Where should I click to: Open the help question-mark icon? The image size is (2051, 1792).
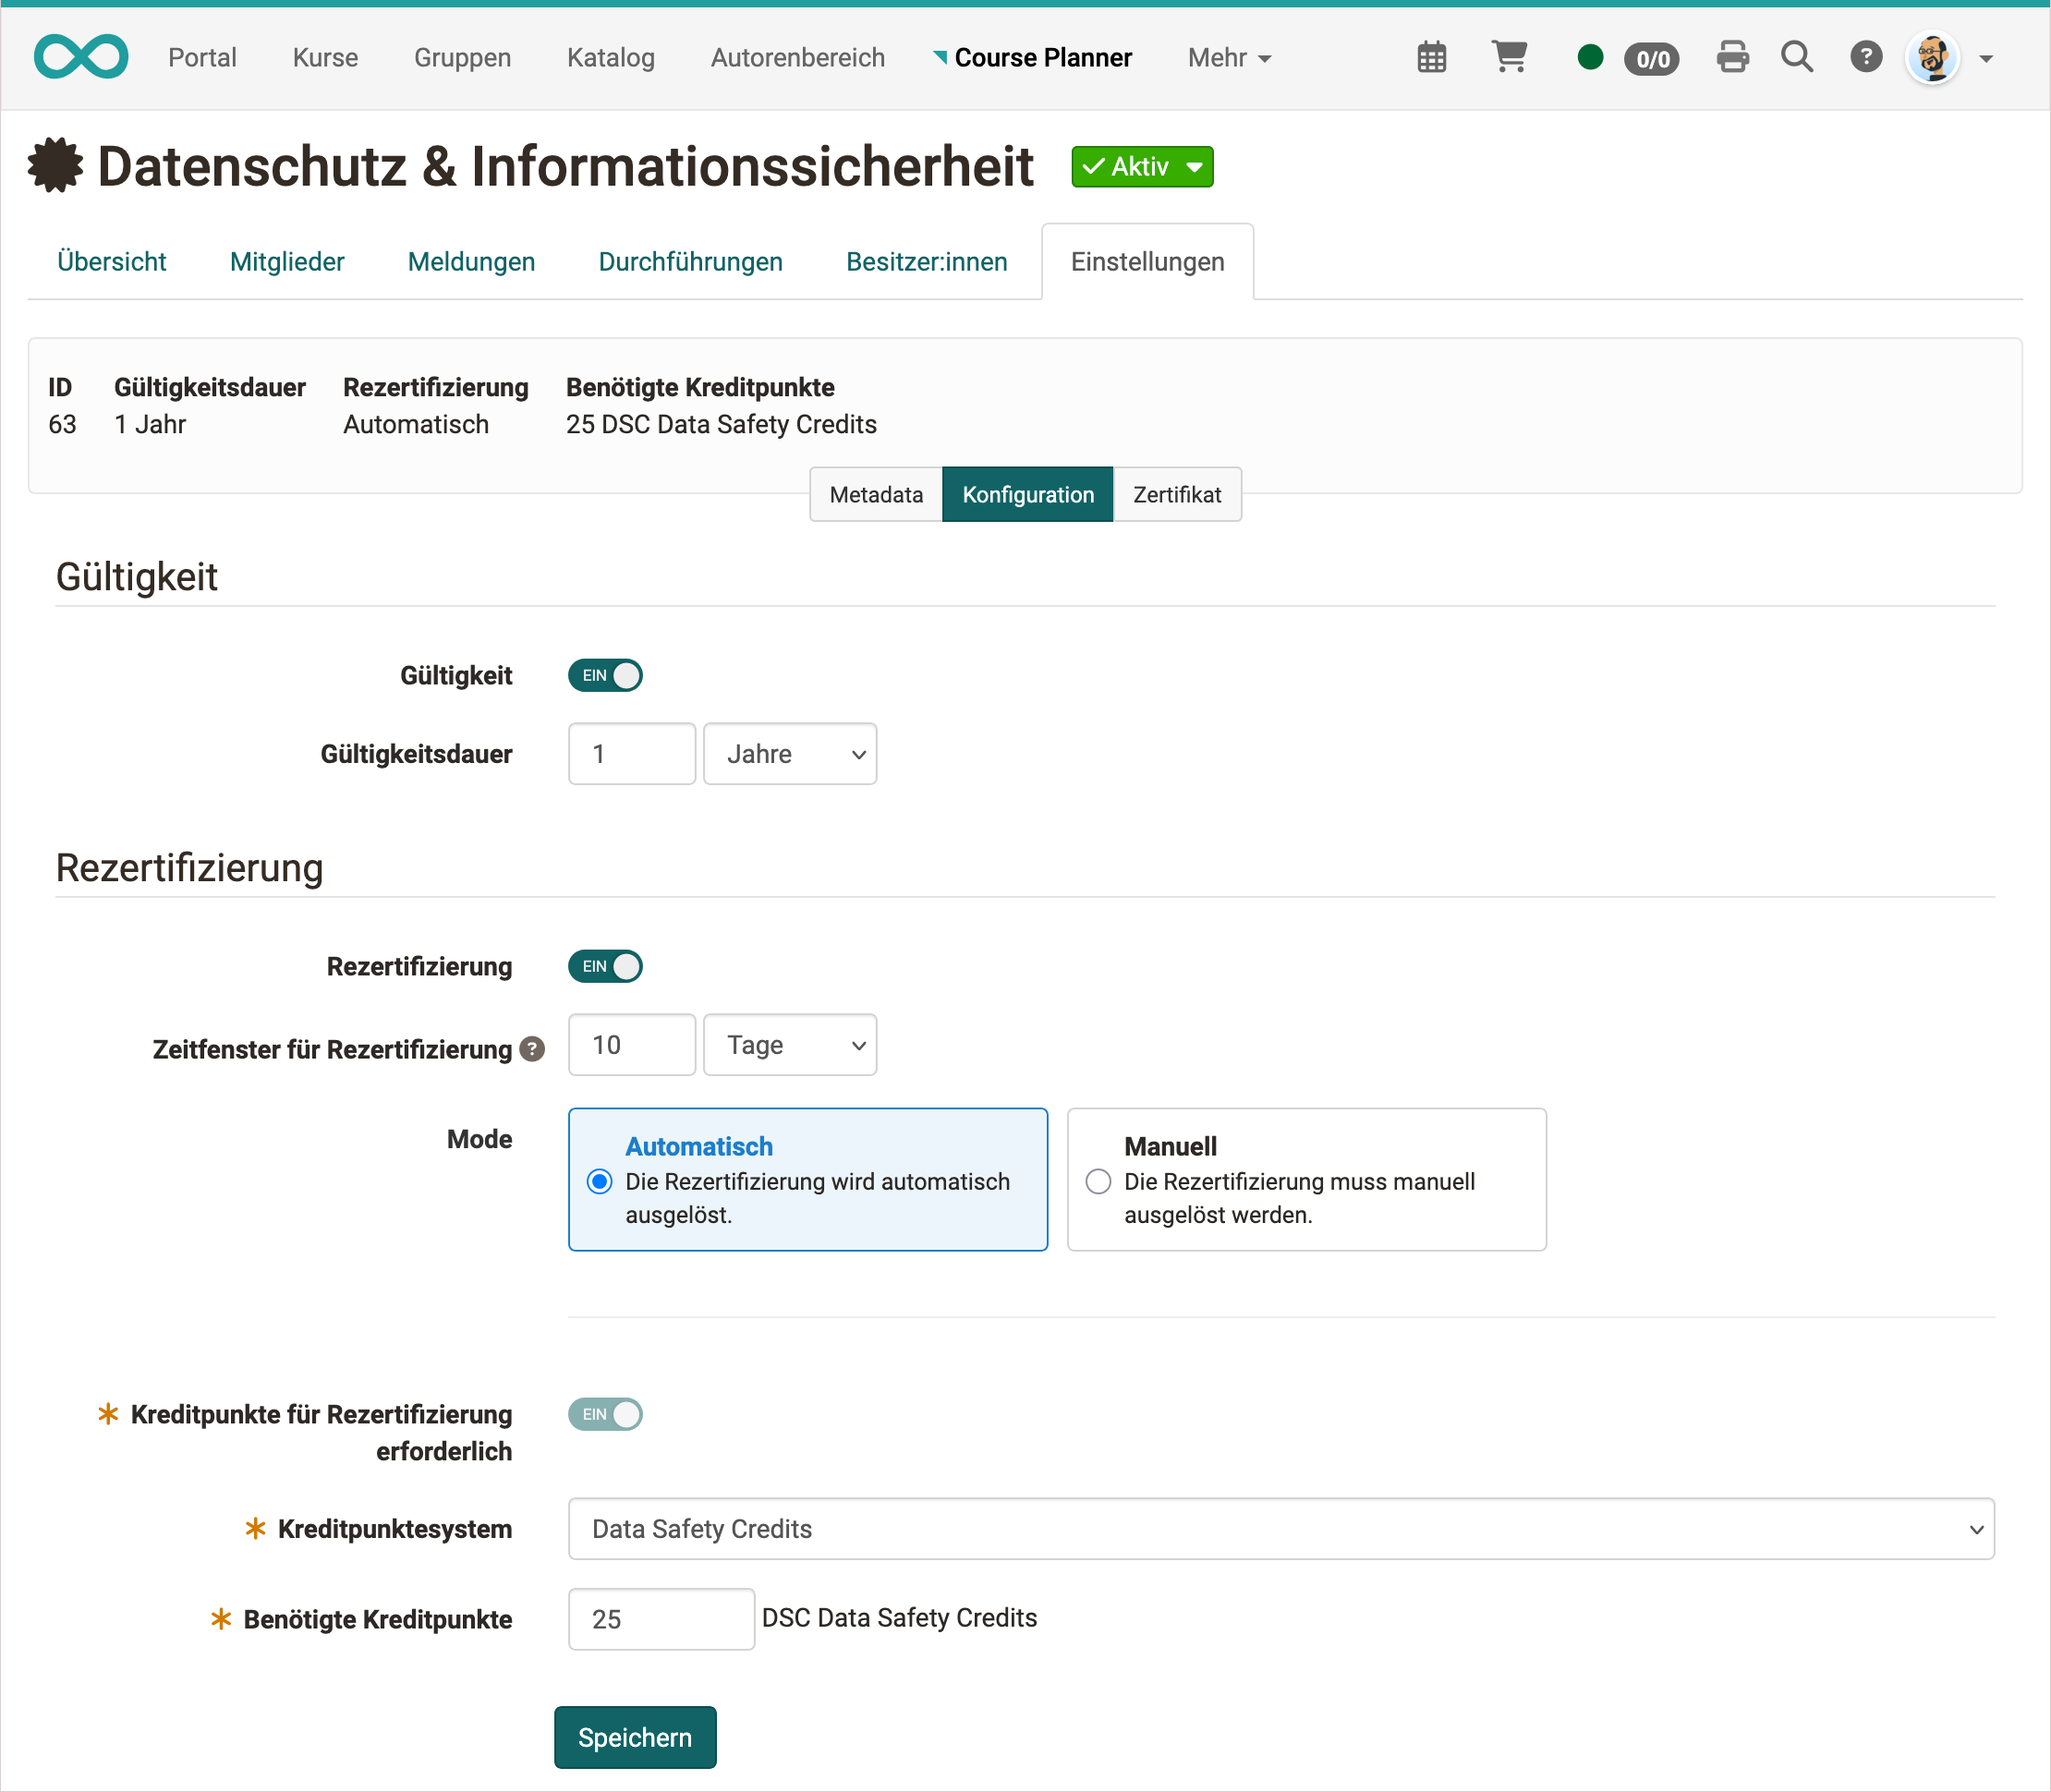pos(1866,57)
